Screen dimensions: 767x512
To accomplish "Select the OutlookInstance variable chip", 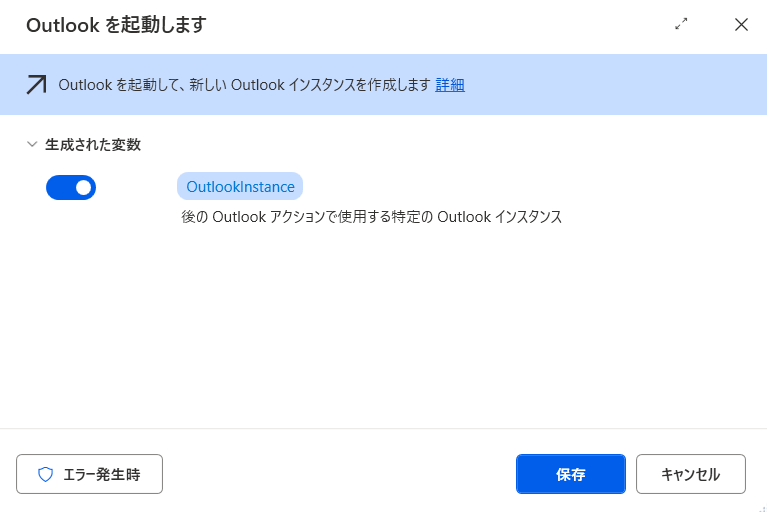I will [240, 186].
